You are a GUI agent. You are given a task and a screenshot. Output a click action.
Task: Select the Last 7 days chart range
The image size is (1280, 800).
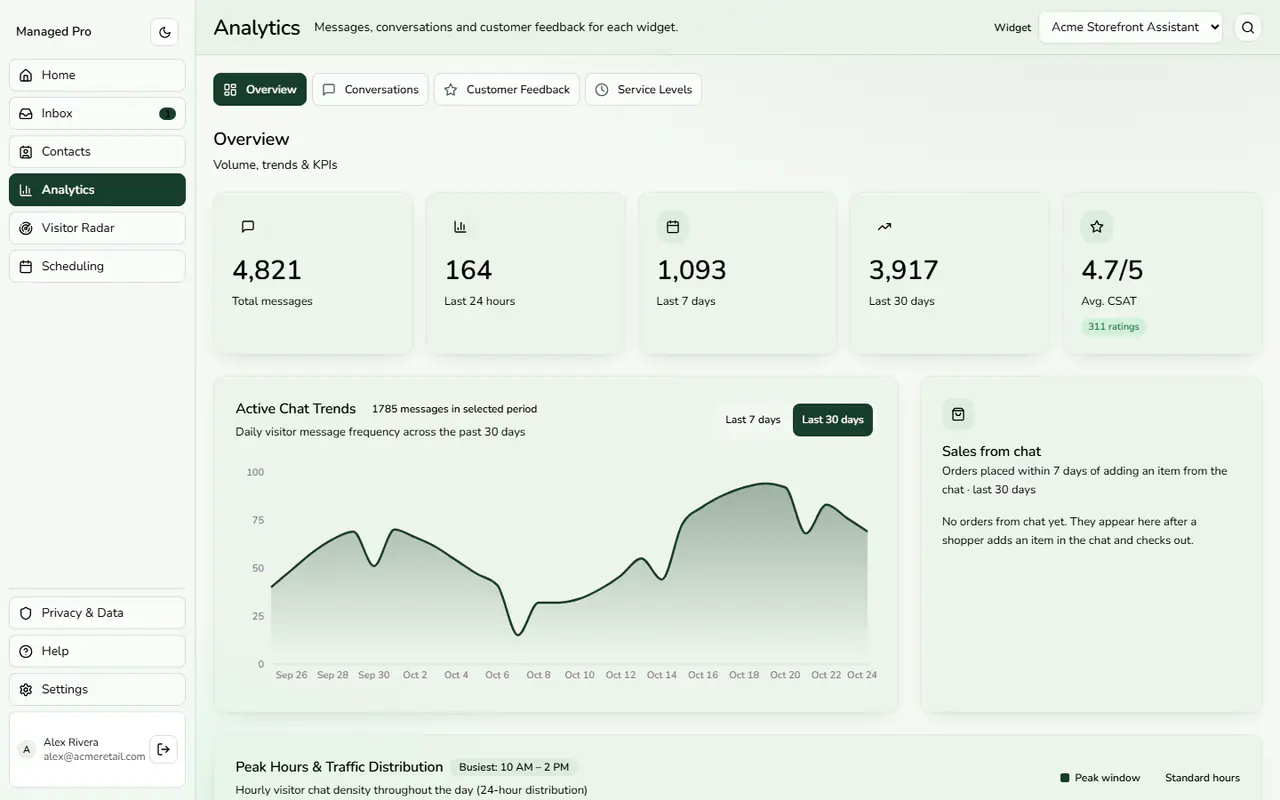pyautogui.click(x=753, y=420)
